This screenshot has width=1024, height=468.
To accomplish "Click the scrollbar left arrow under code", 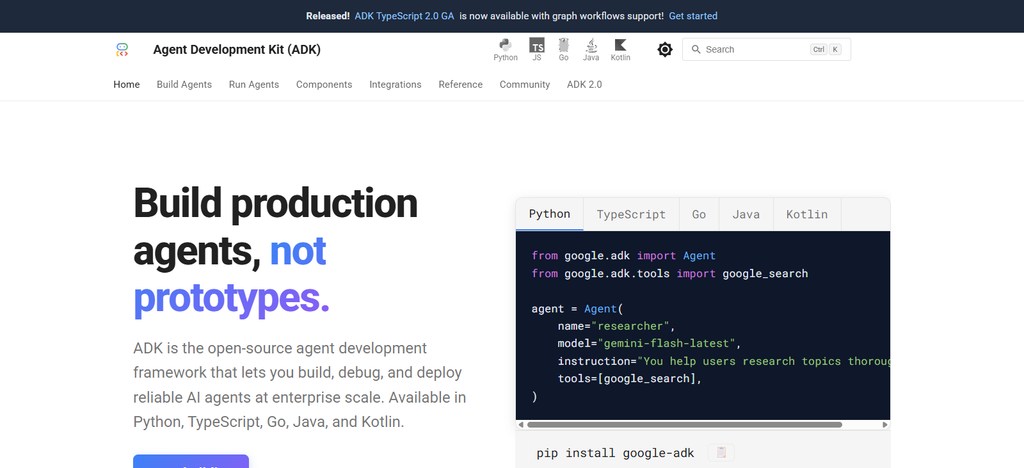I will (x=520, y=425).
